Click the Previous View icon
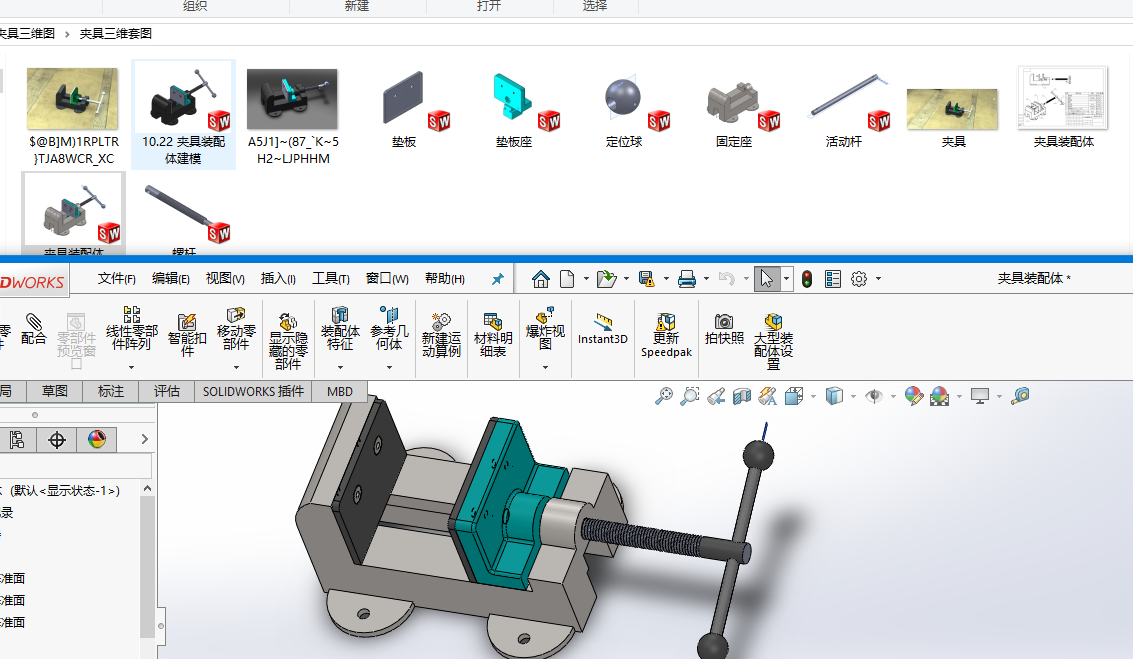1133x659 pixels. (716, 396)
